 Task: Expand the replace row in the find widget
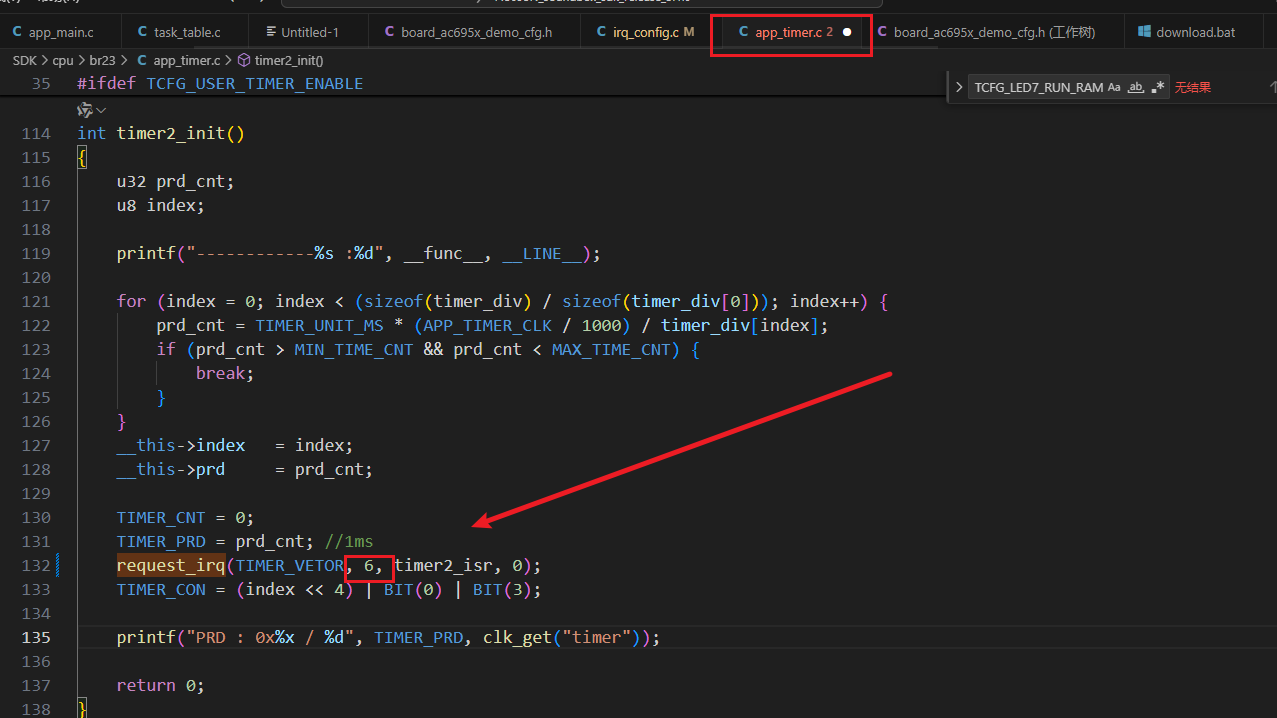tap(959, 87)
